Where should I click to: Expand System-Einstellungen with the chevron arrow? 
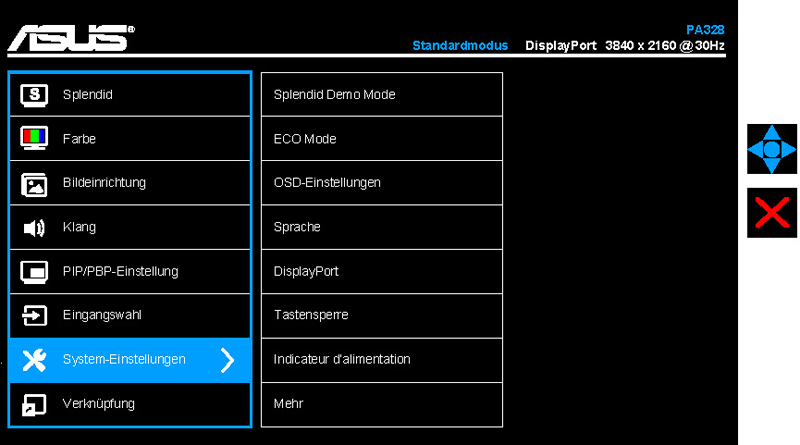pos(228,360)
